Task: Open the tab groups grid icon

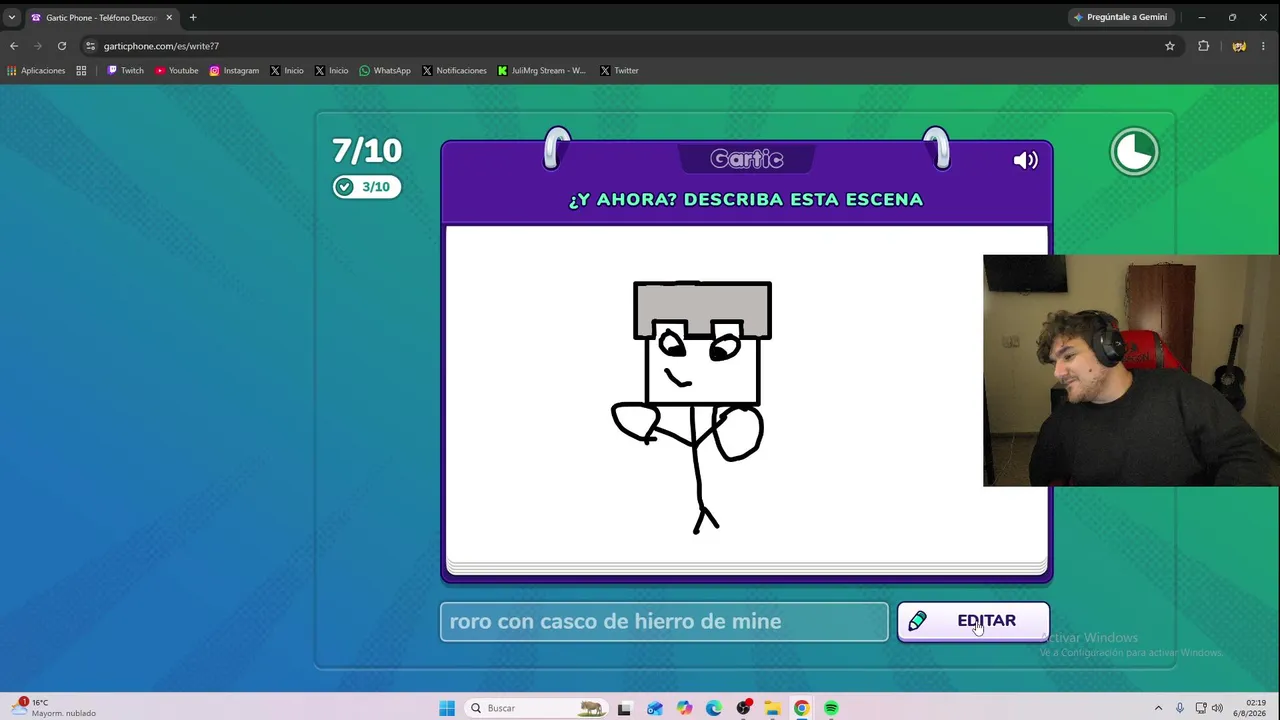Action: pos(81,71)
